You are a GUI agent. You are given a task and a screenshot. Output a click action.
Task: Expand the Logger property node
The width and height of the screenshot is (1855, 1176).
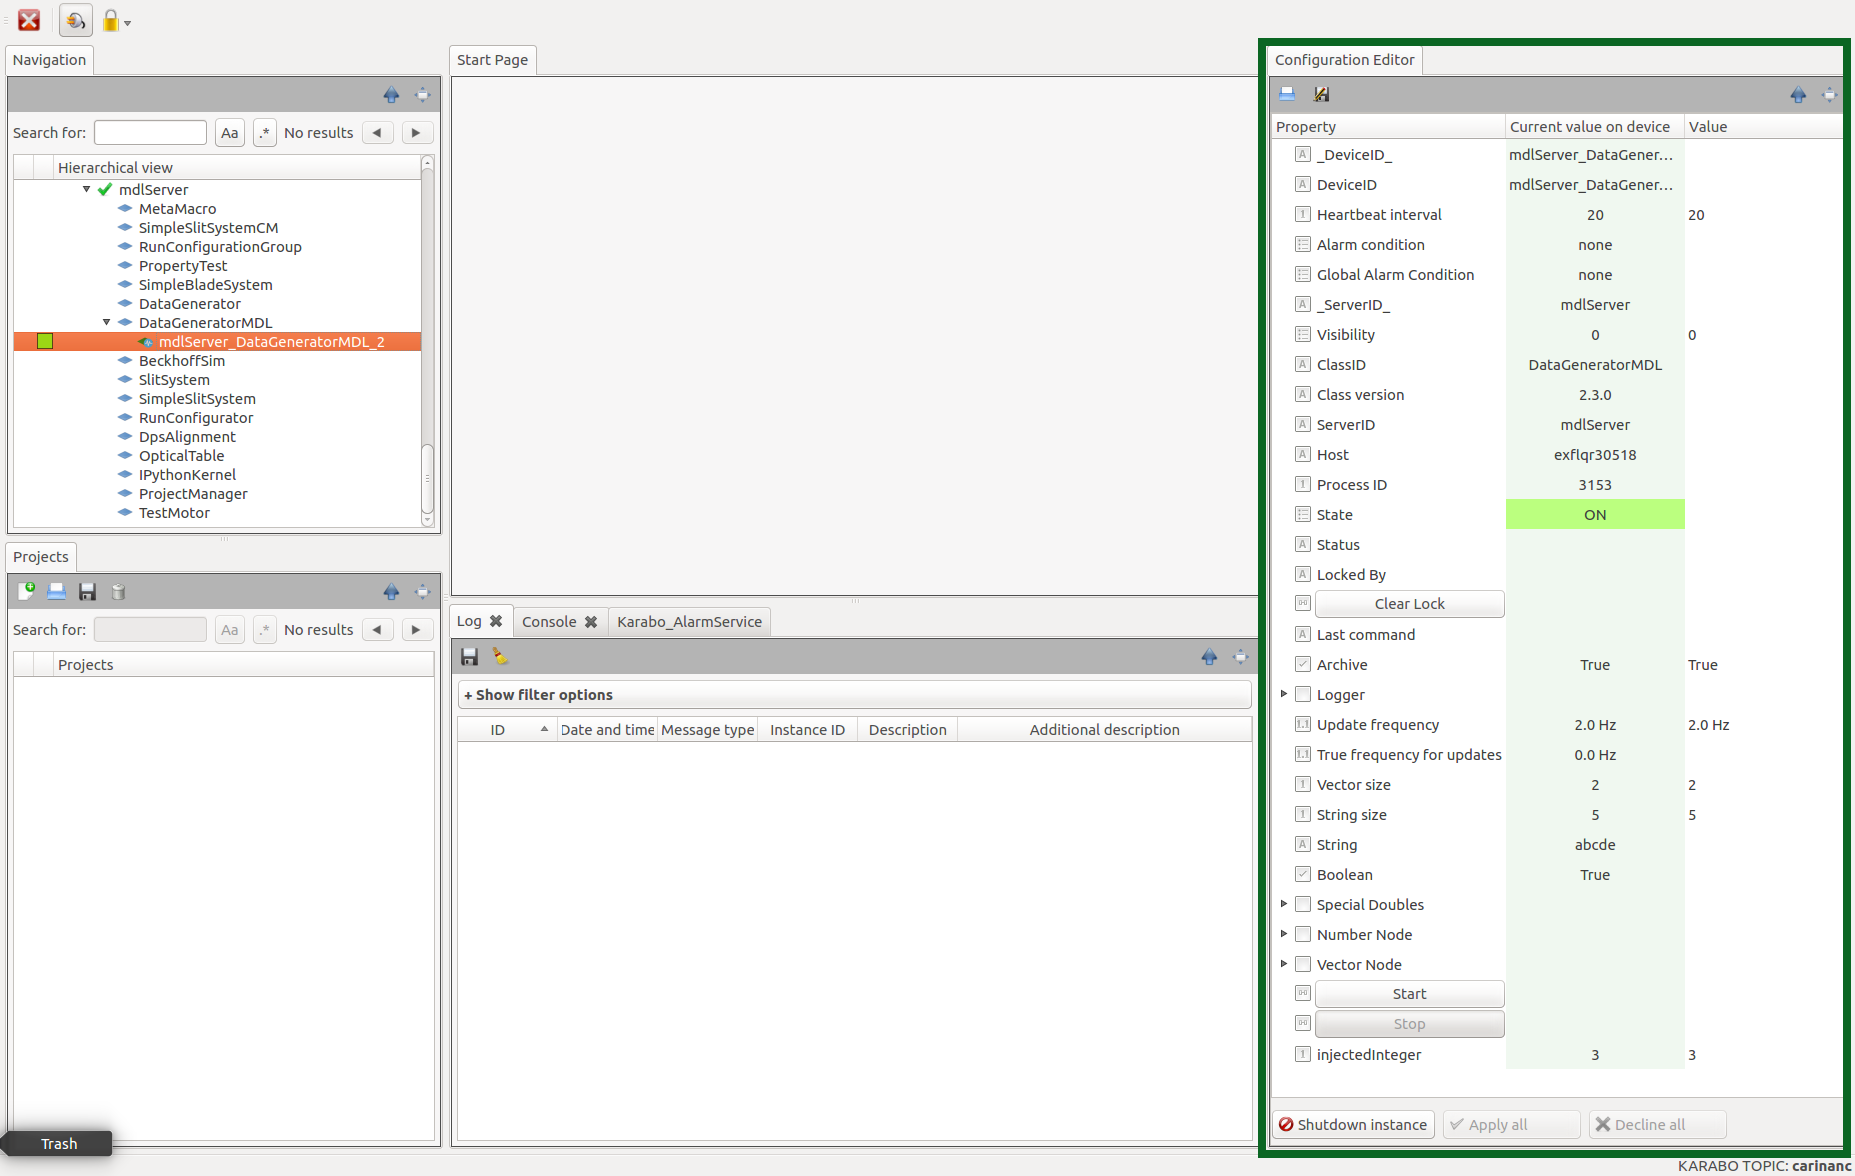[x=1284, y=694]
